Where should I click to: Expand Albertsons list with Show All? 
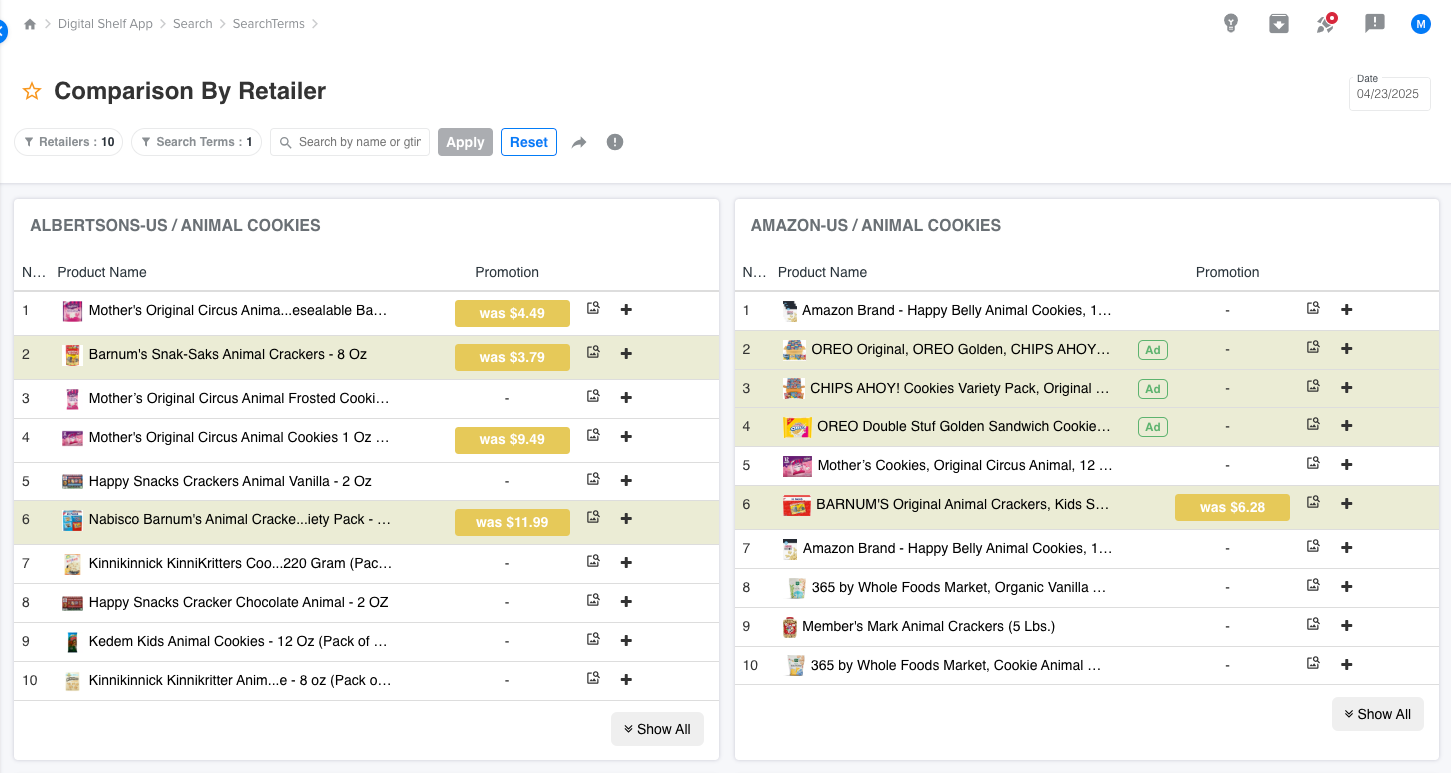pyautogui.click(x=657, y=729)
